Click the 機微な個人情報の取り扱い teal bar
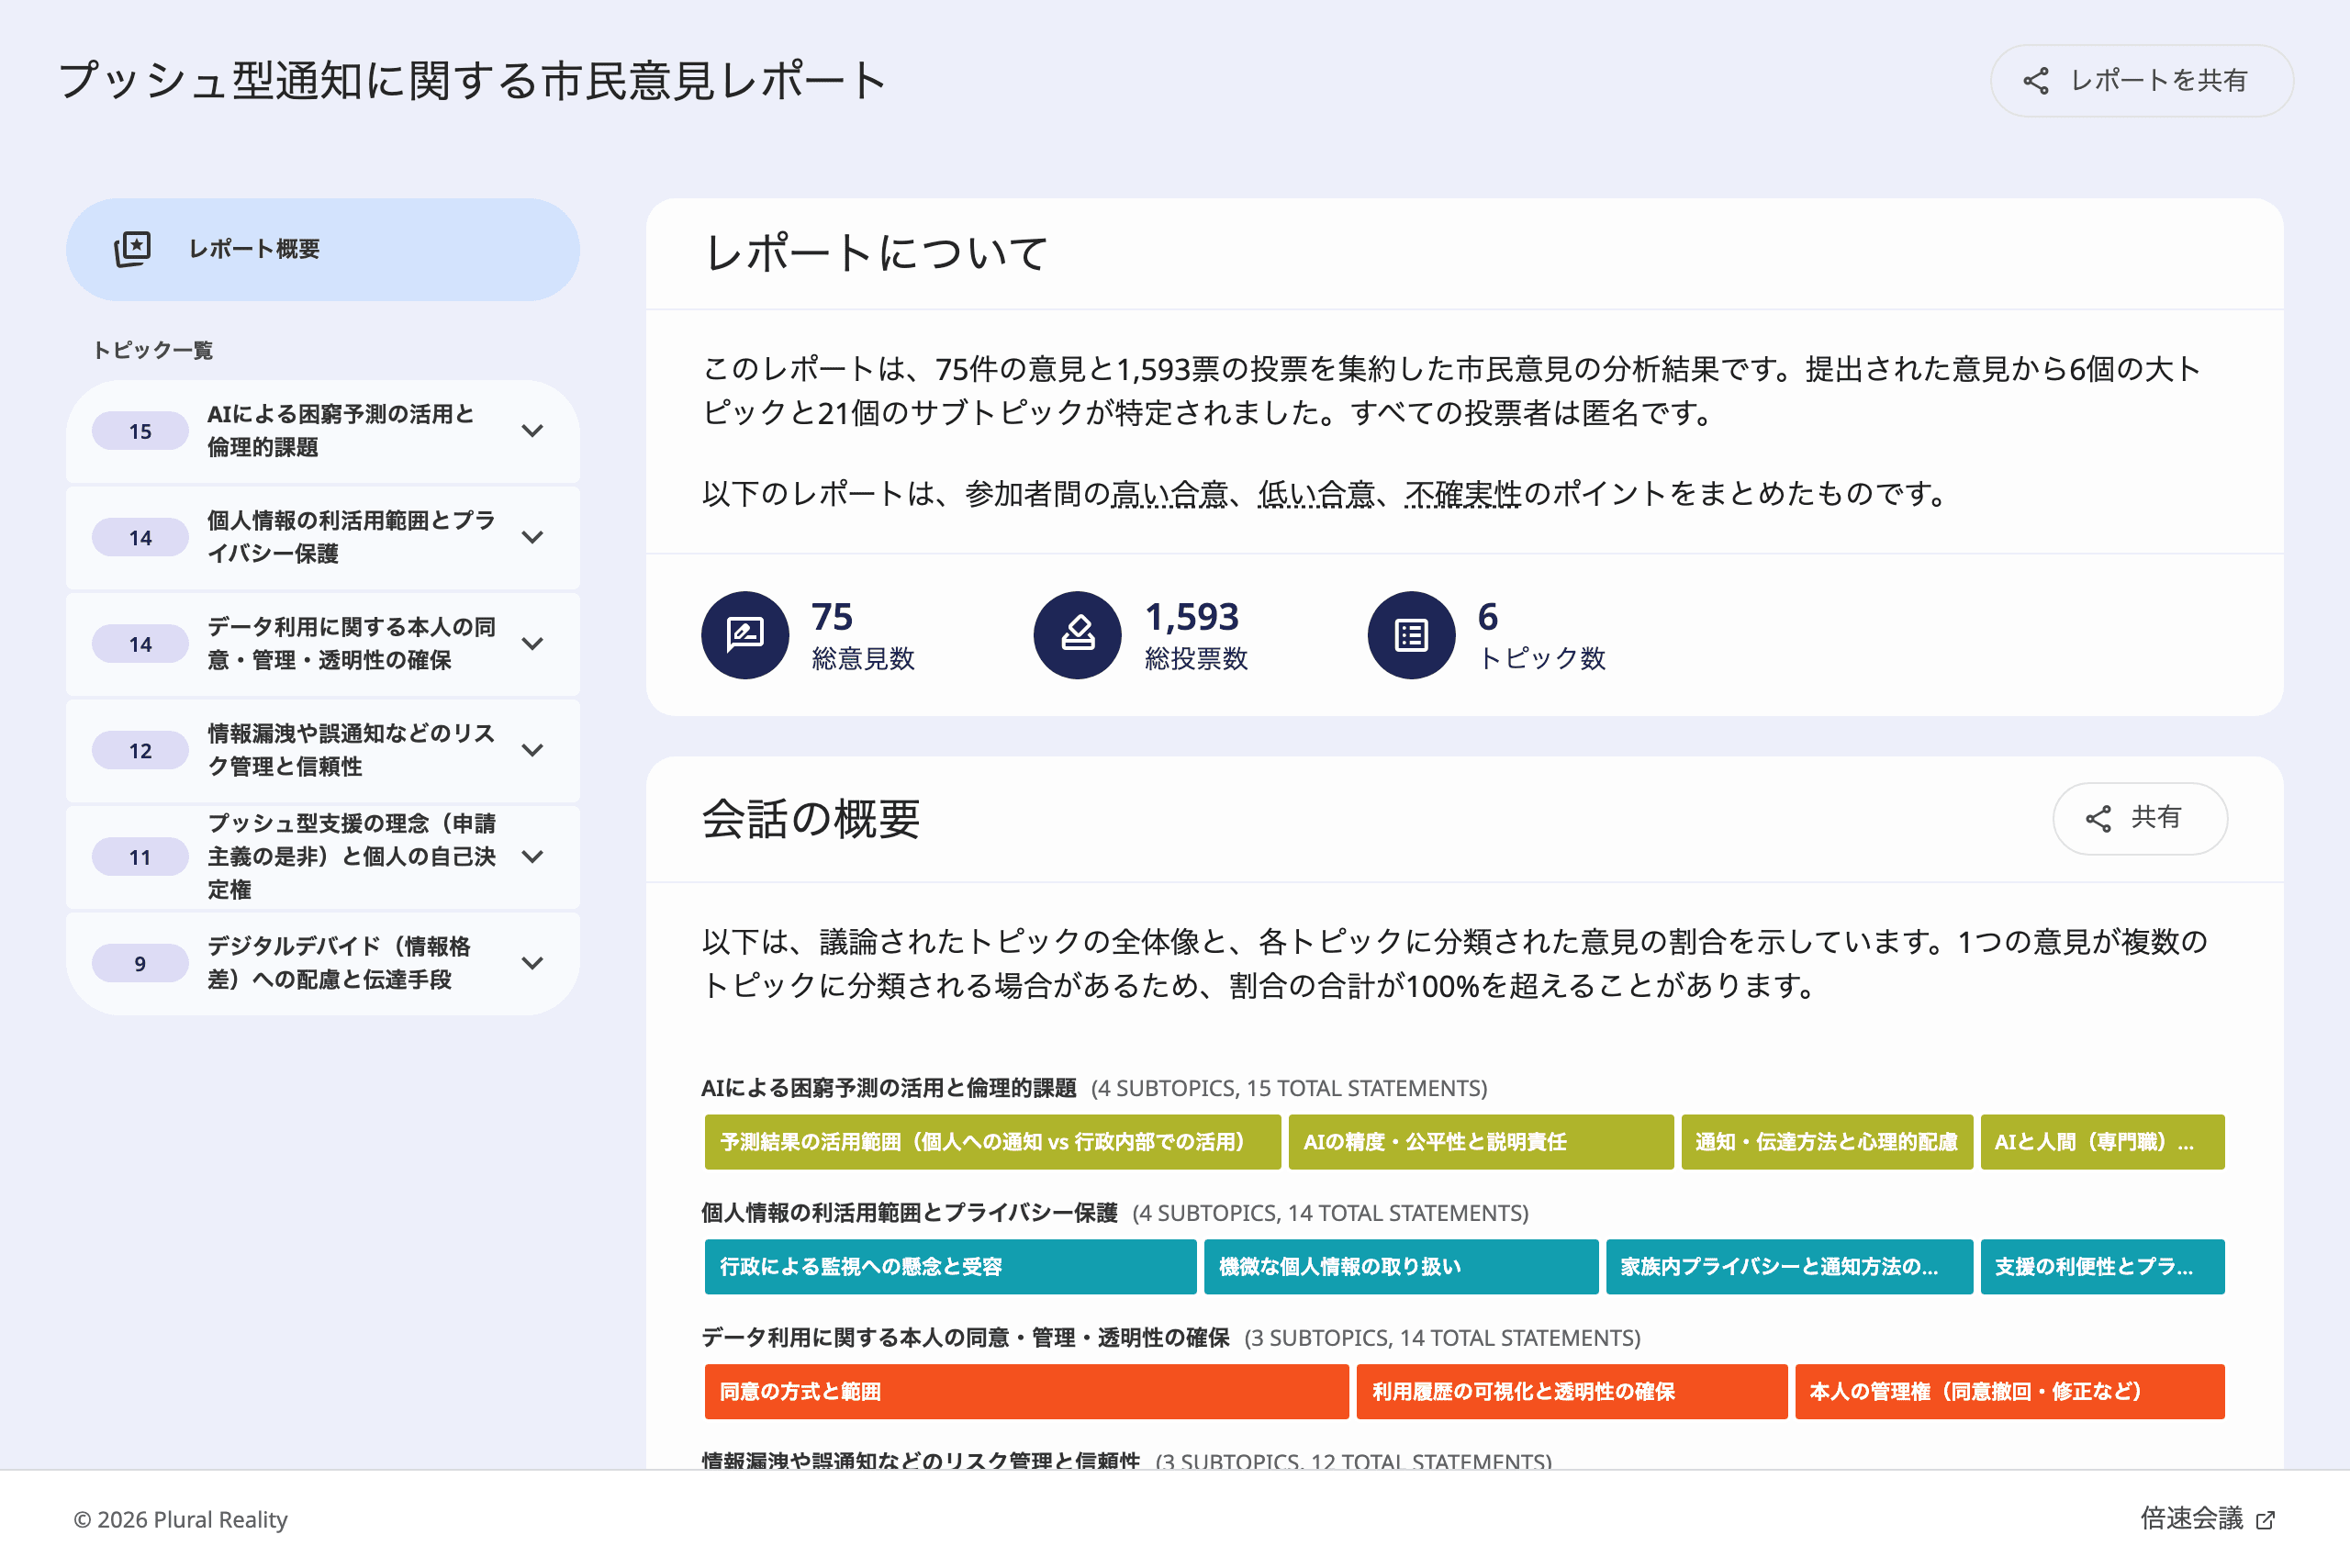The width and height of the screenshot is (2350, 1568). coord(1401,1267)
